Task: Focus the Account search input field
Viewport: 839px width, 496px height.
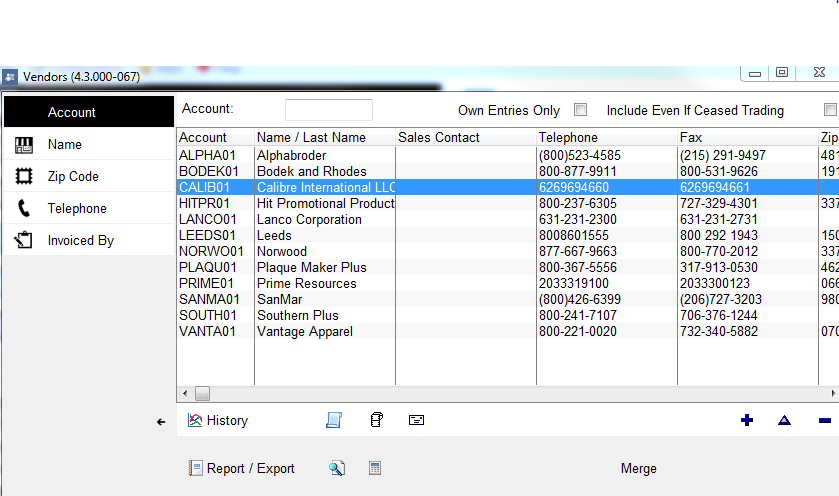Action: [x=329, y=110]
